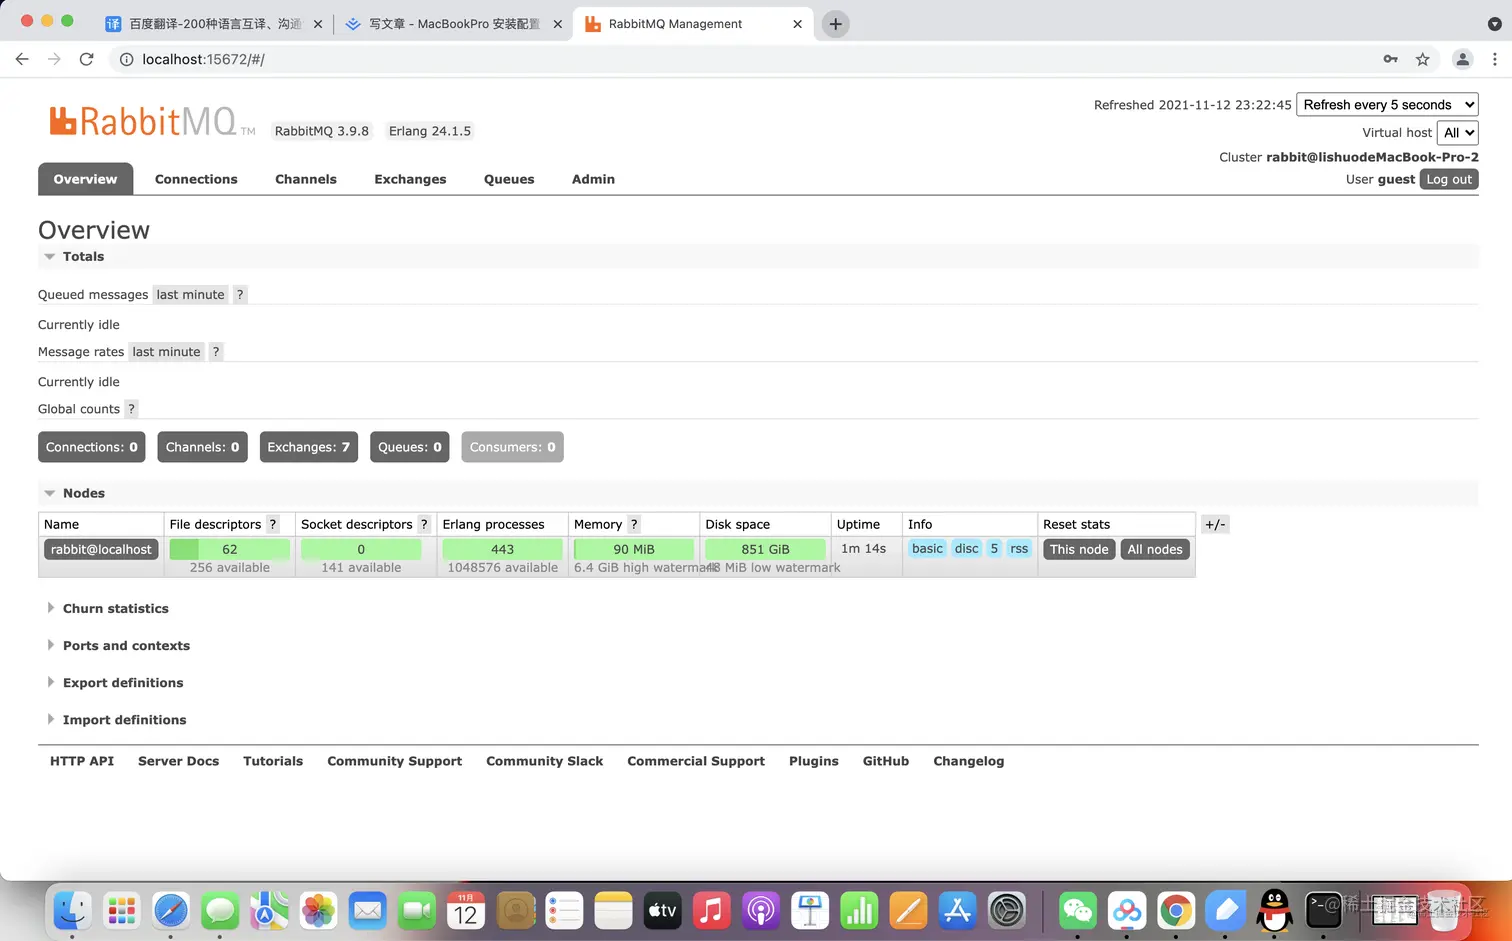
Task: Open help for Memory column
Action: click(x=634, y=524)
